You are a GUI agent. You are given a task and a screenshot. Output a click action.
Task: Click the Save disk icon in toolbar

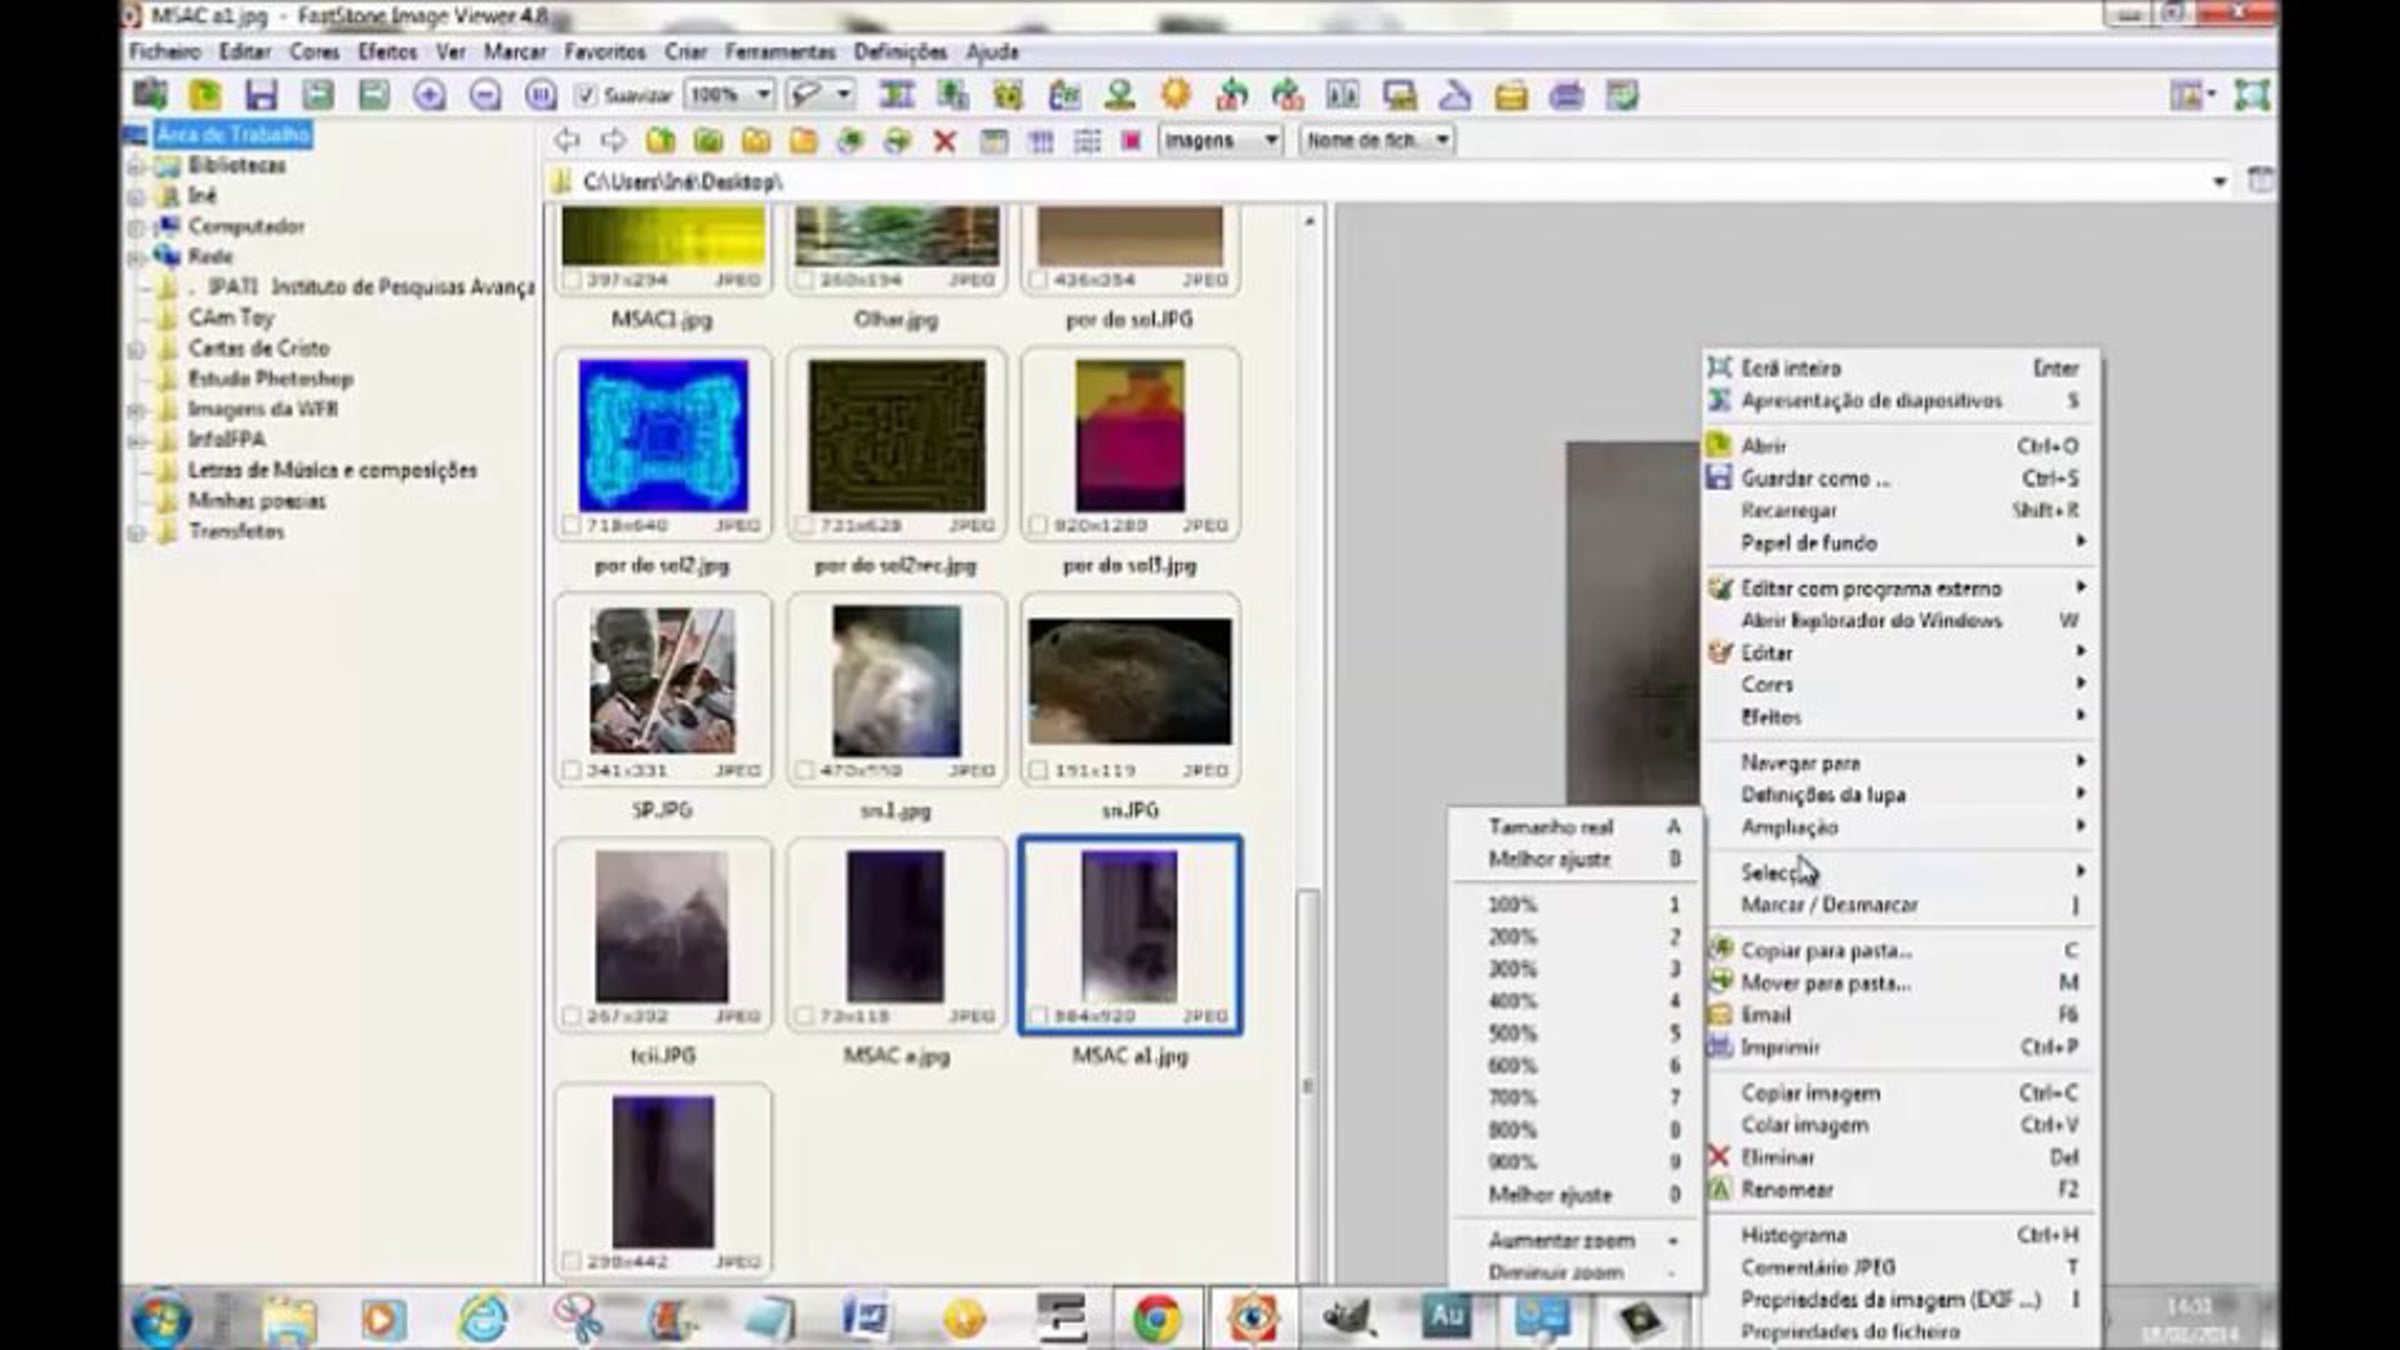pos(261,95)
